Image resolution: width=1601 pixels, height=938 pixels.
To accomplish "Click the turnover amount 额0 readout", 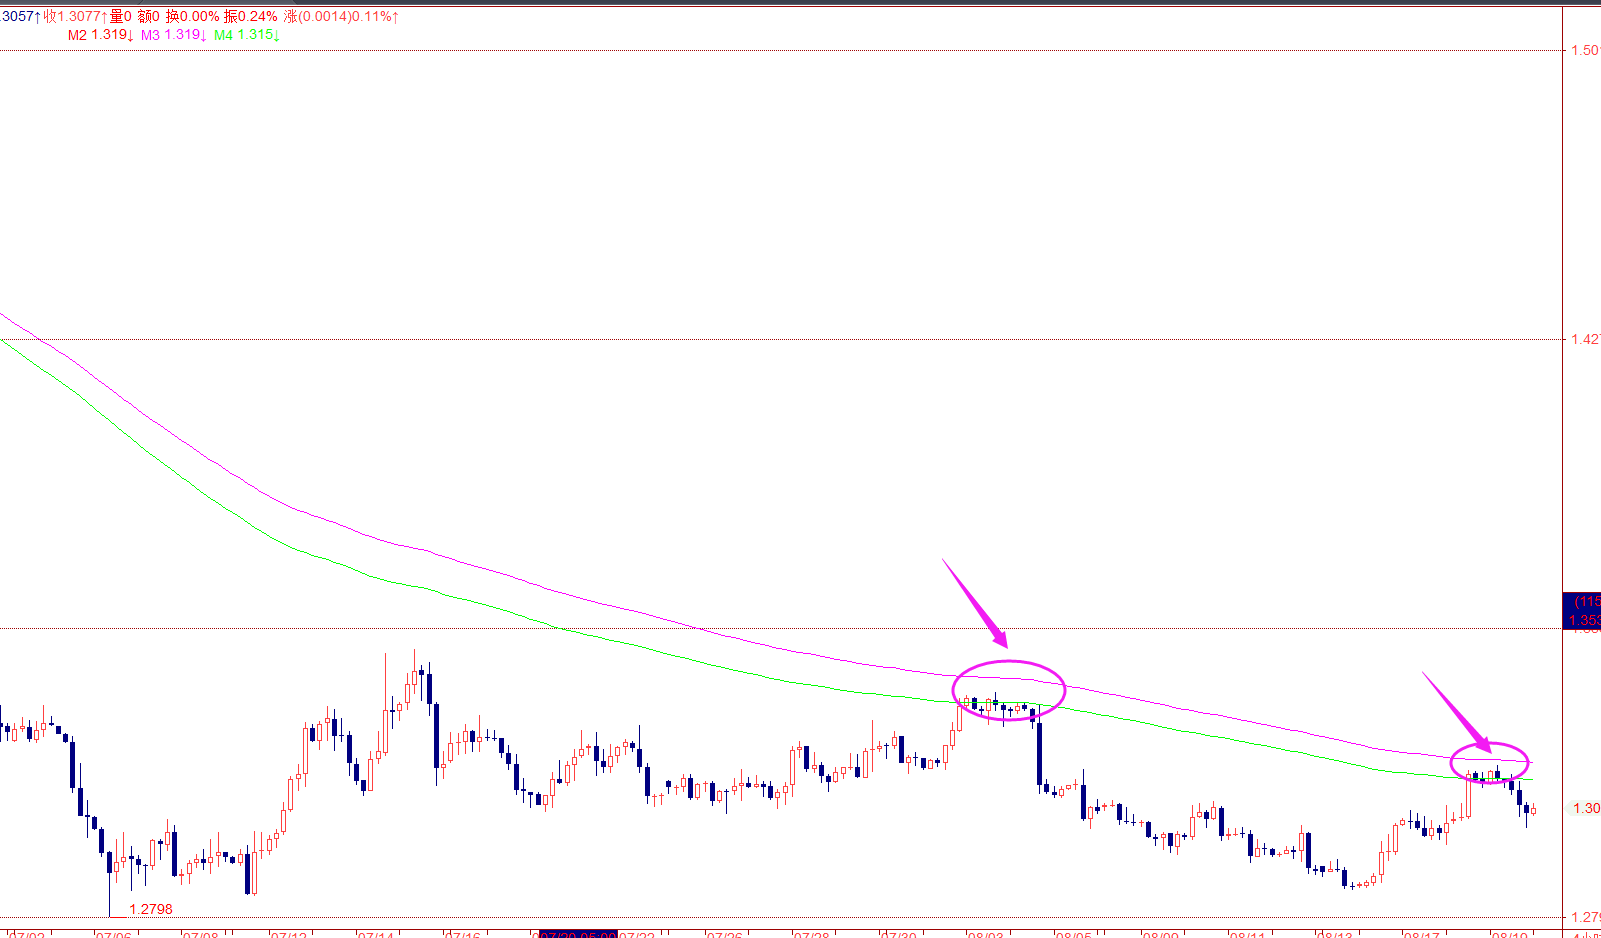I will click(148, 17).
